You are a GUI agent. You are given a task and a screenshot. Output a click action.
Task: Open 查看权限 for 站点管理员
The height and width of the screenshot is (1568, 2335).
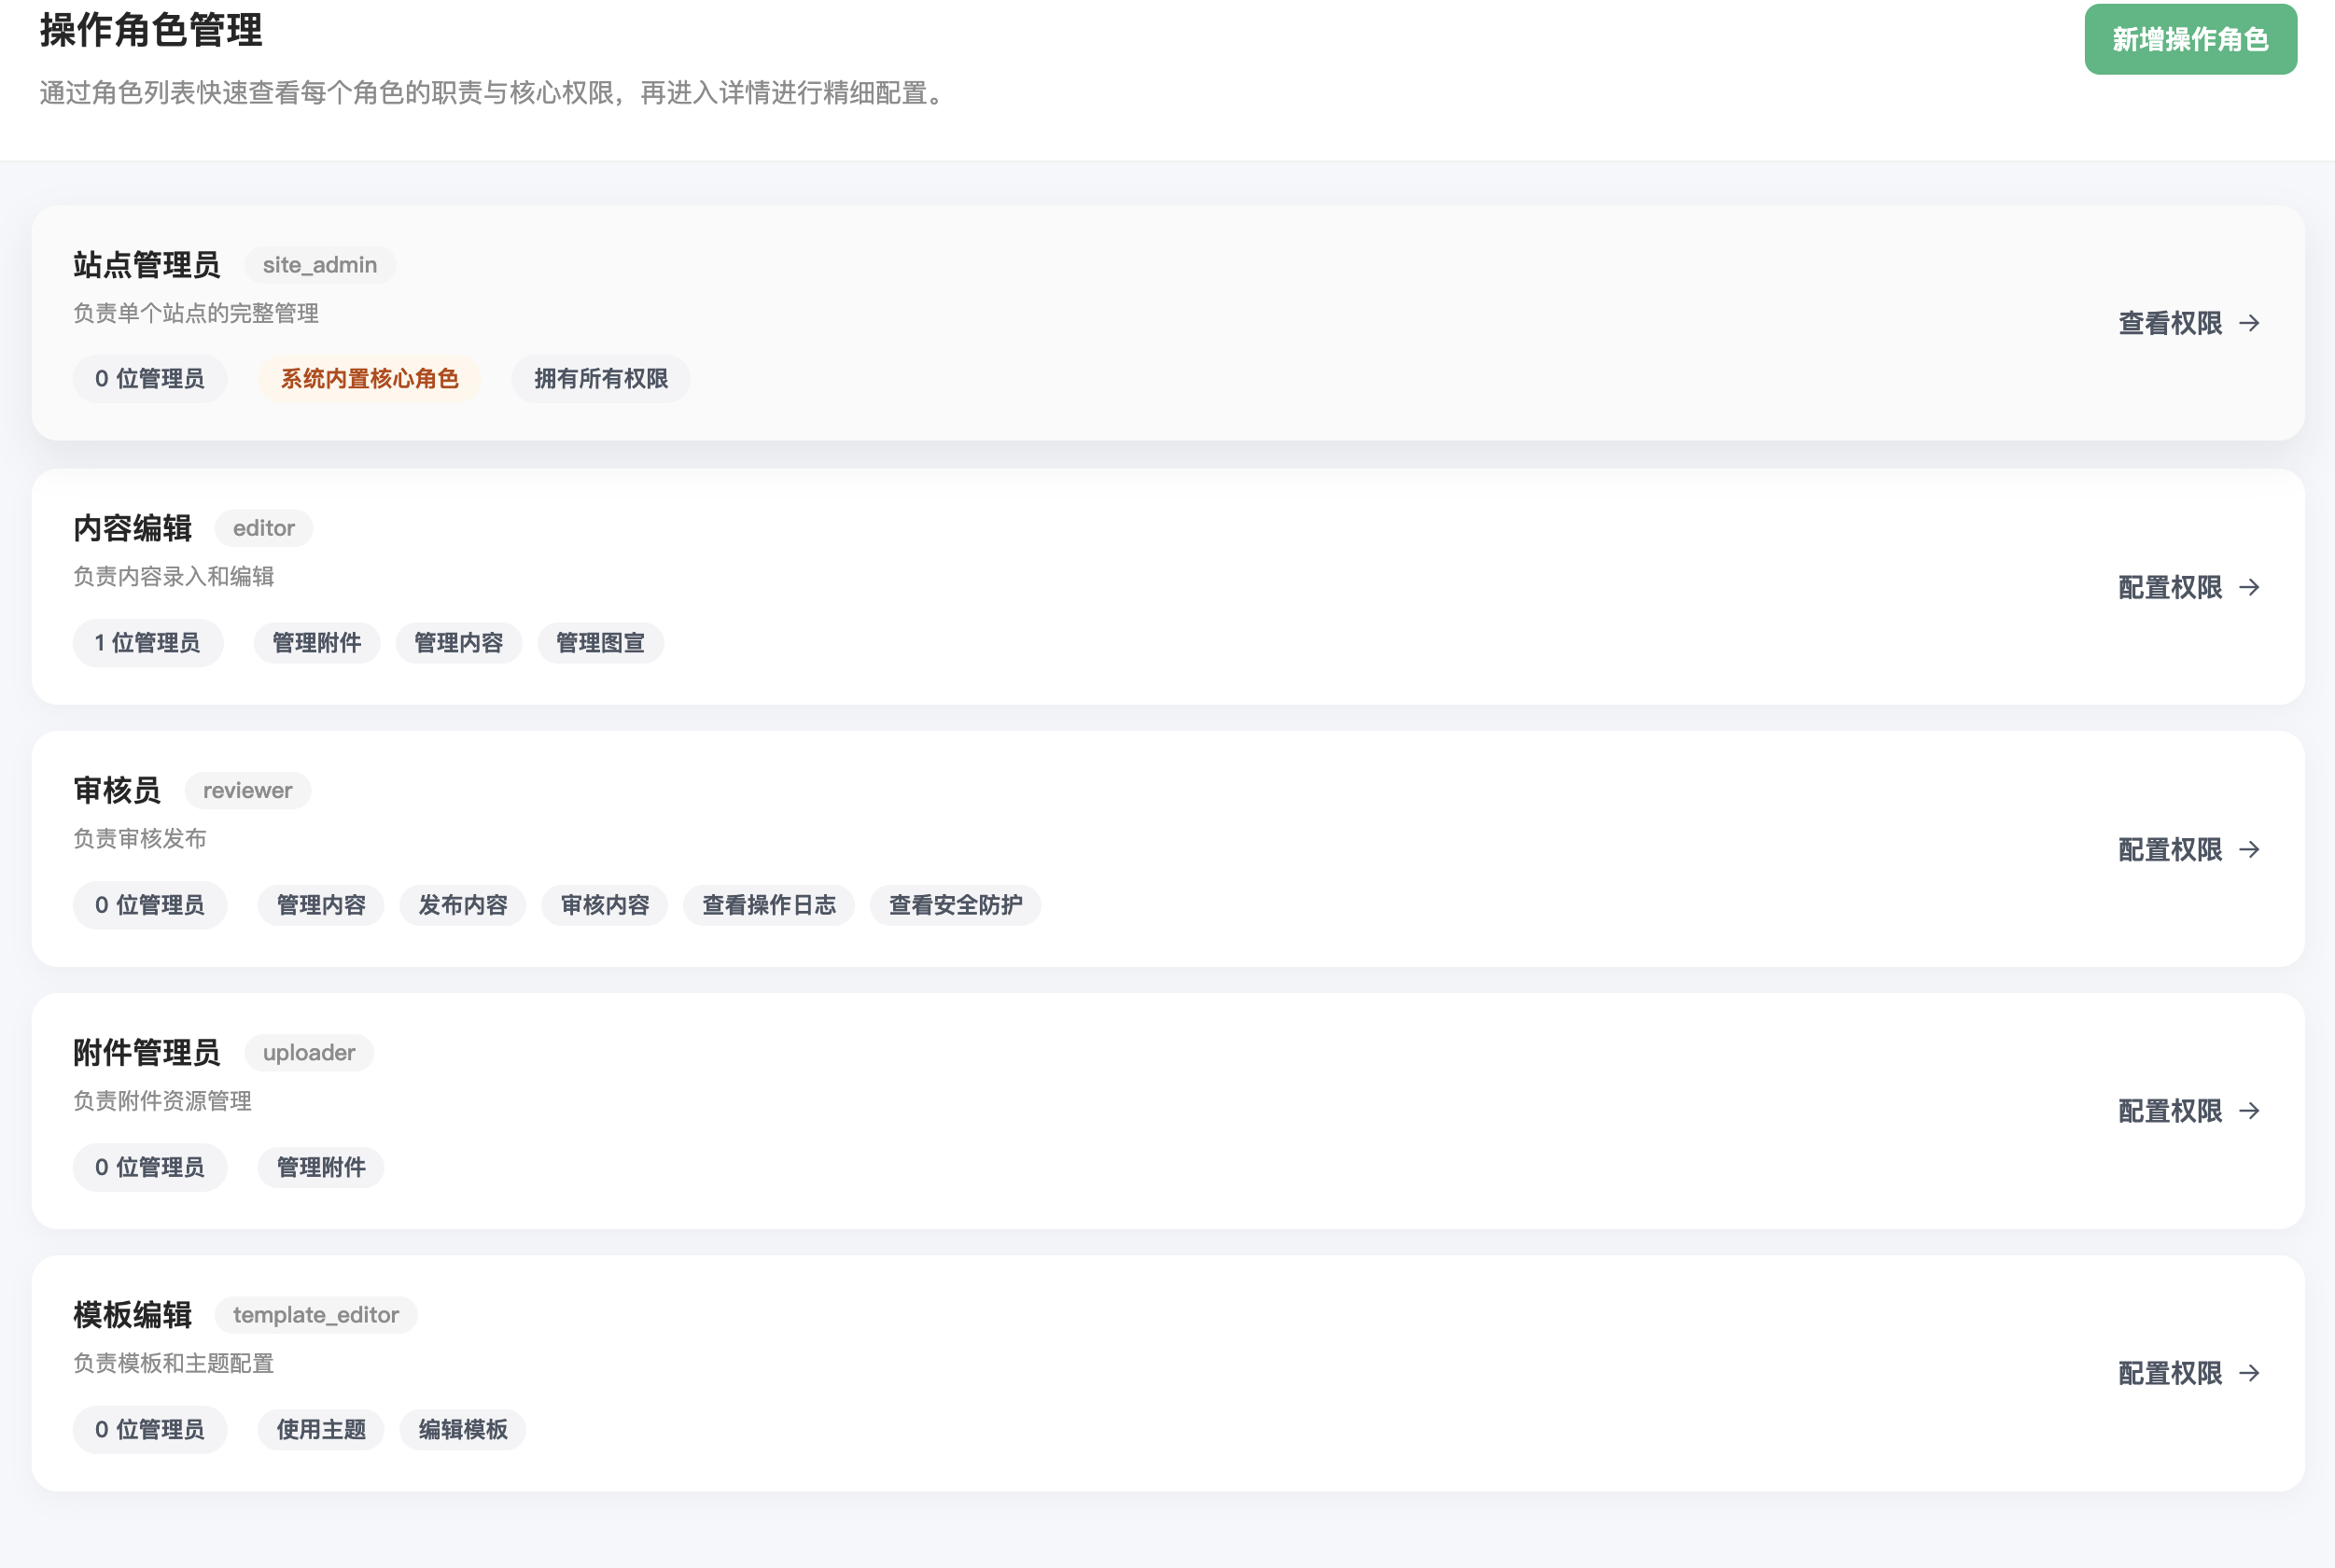tap(2169, 323)
